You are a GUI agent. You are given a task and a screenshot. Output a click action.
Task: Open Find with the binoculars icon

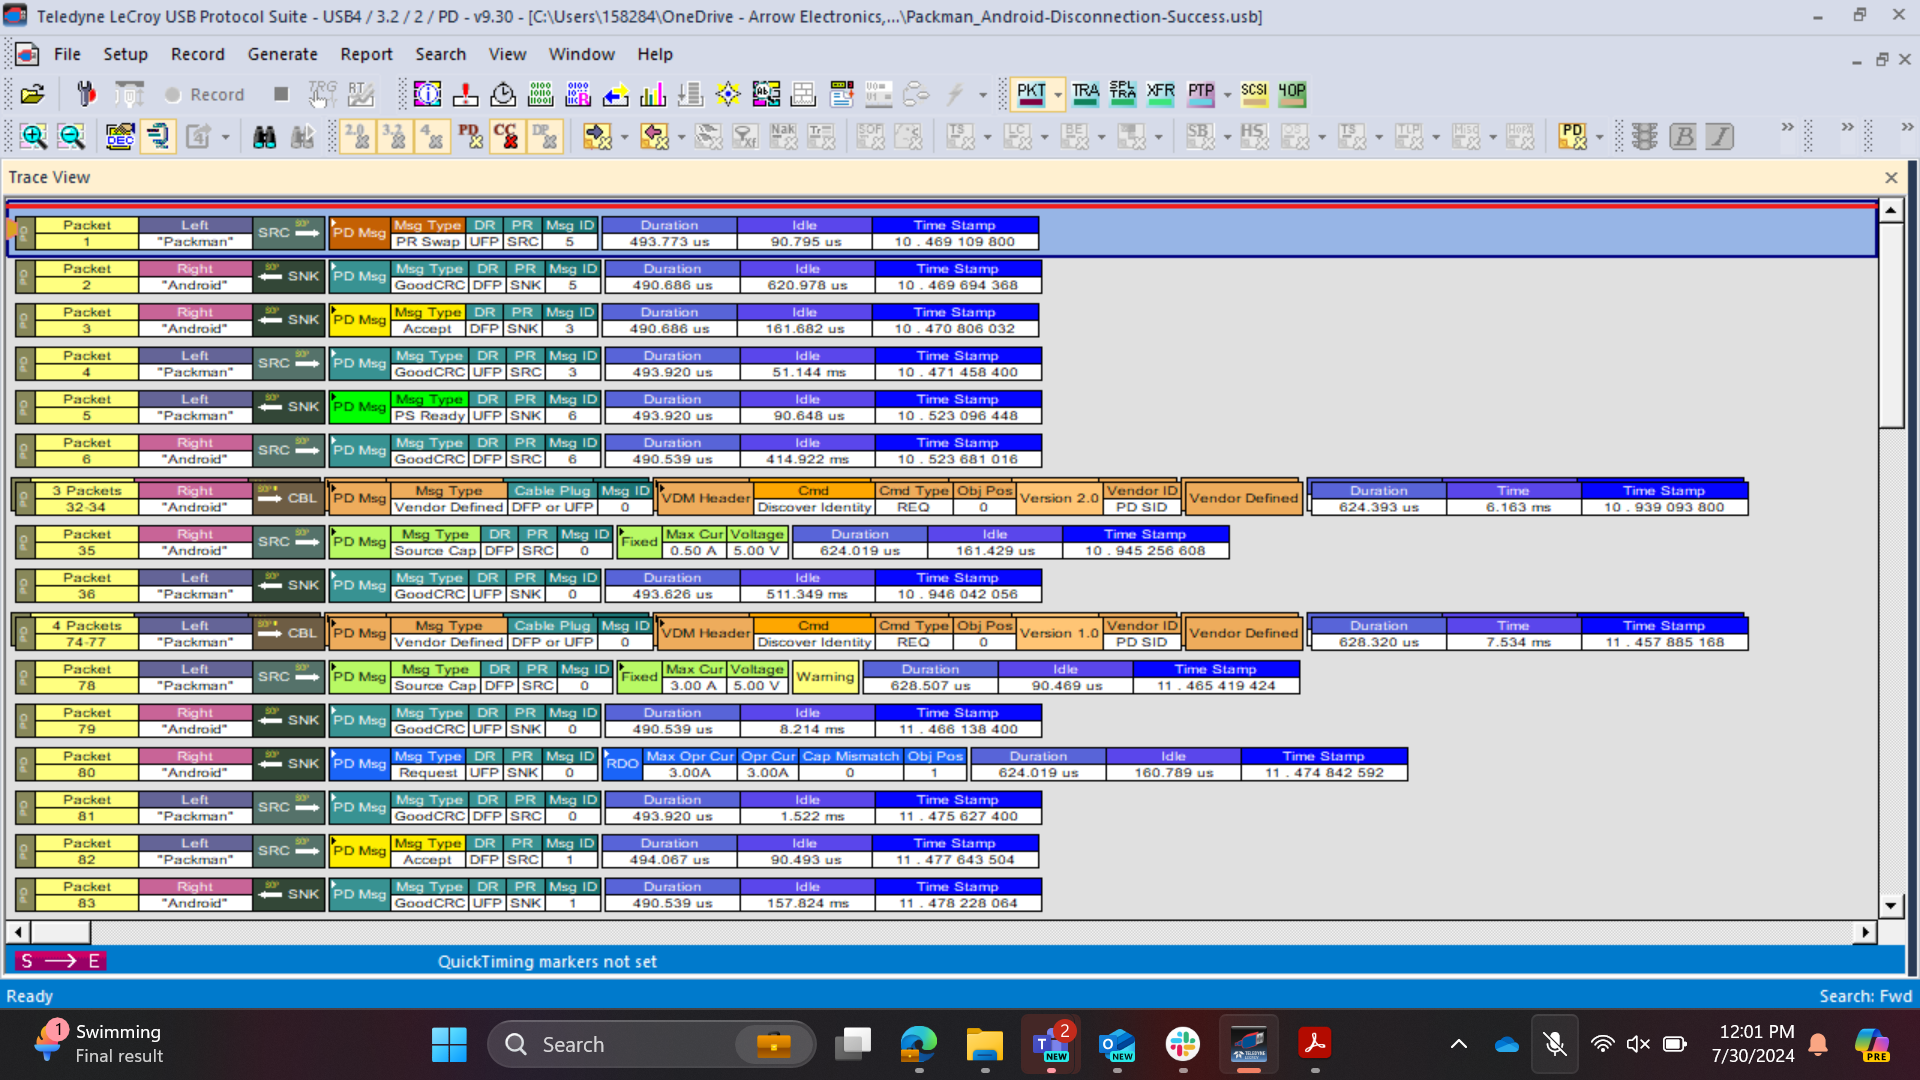click(264, 137)
